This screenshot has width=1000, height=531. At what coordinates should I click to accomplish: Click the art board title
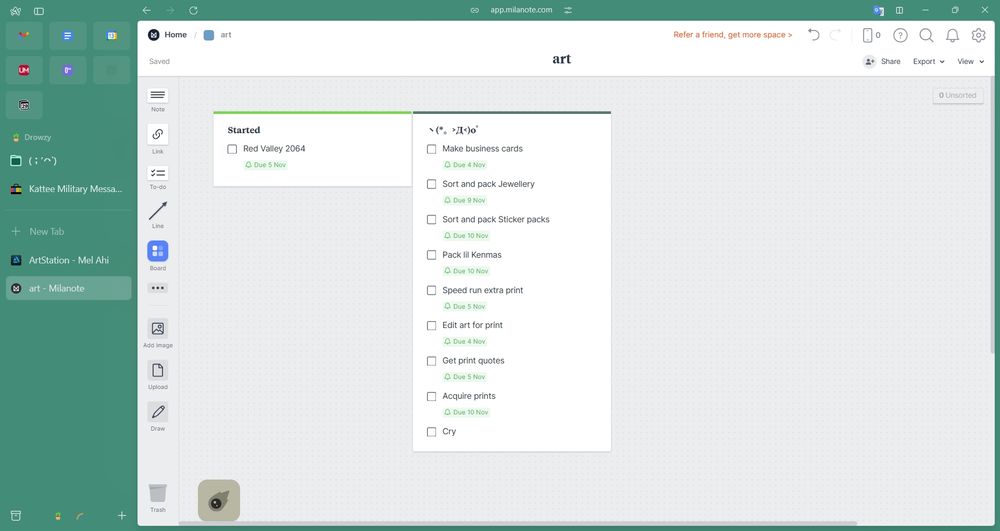tap(561, 59)
